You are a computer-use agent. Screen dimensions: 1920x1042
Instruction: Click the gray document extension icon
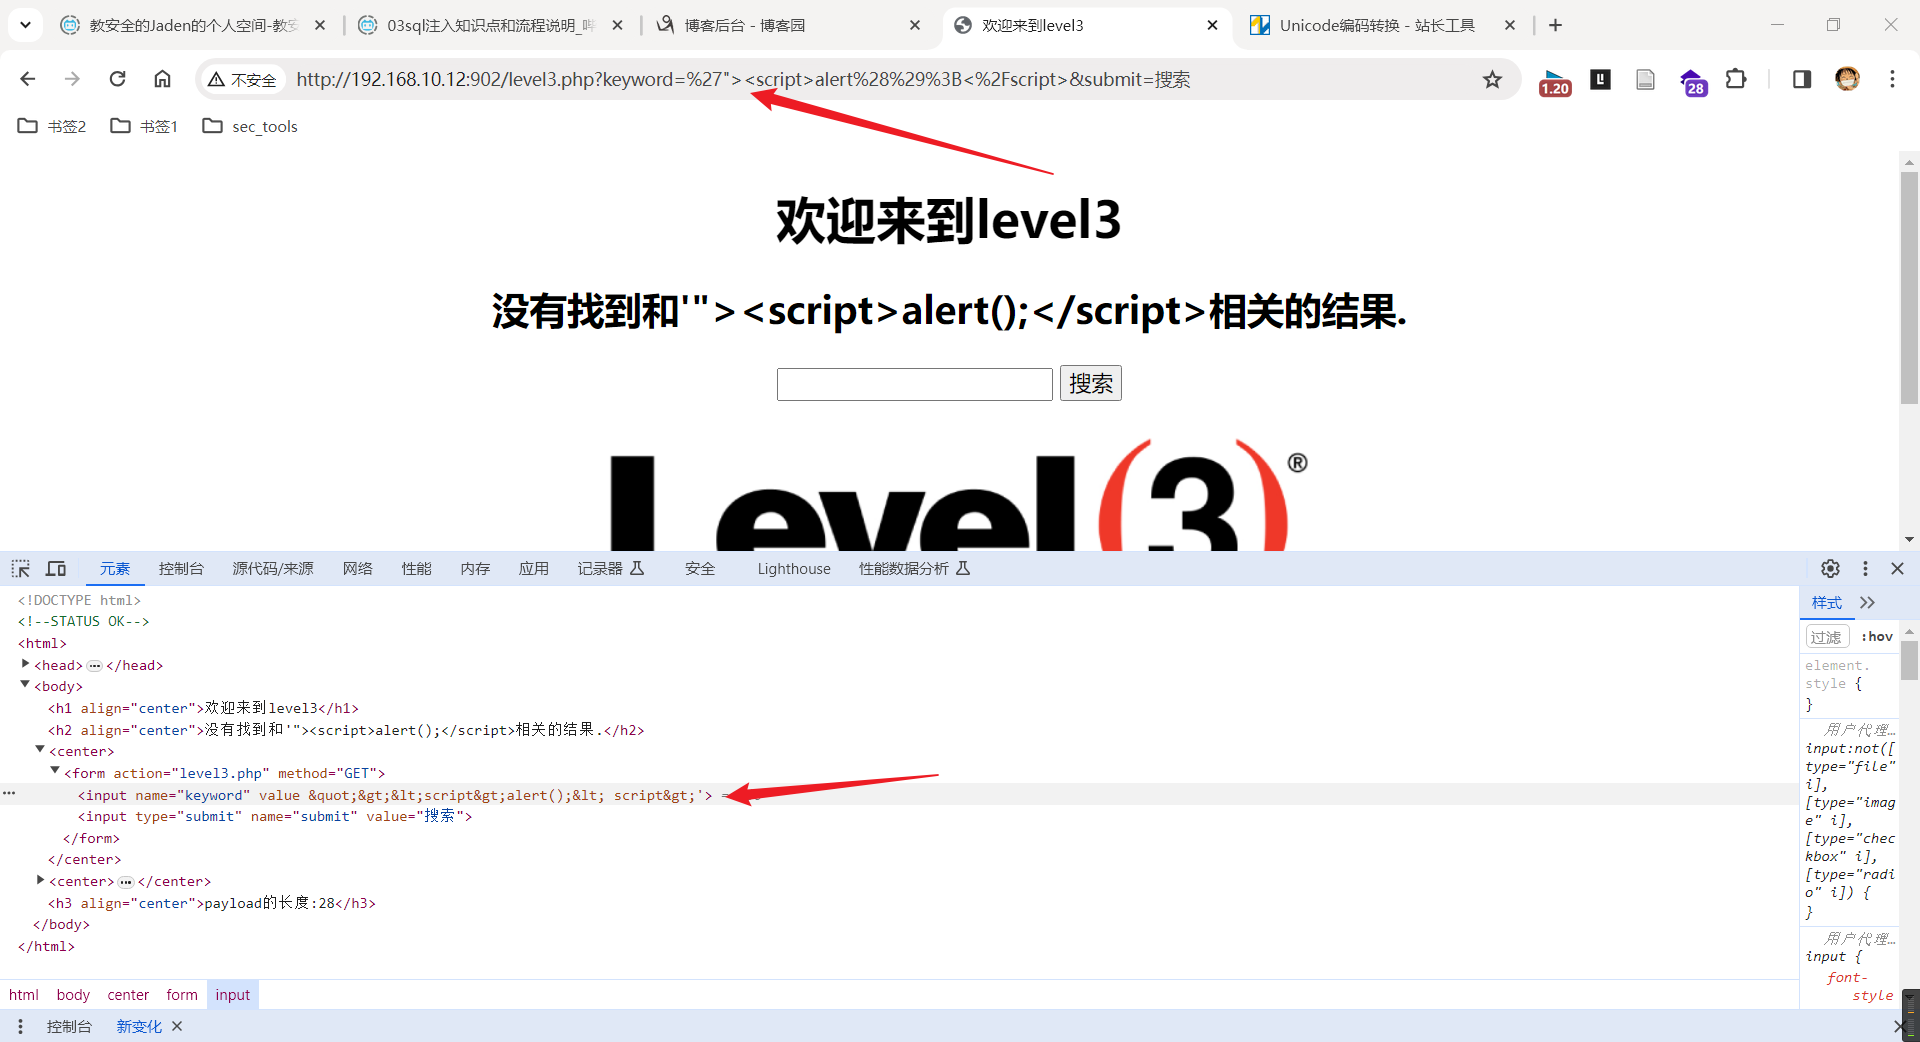[x=1645, y=79]
